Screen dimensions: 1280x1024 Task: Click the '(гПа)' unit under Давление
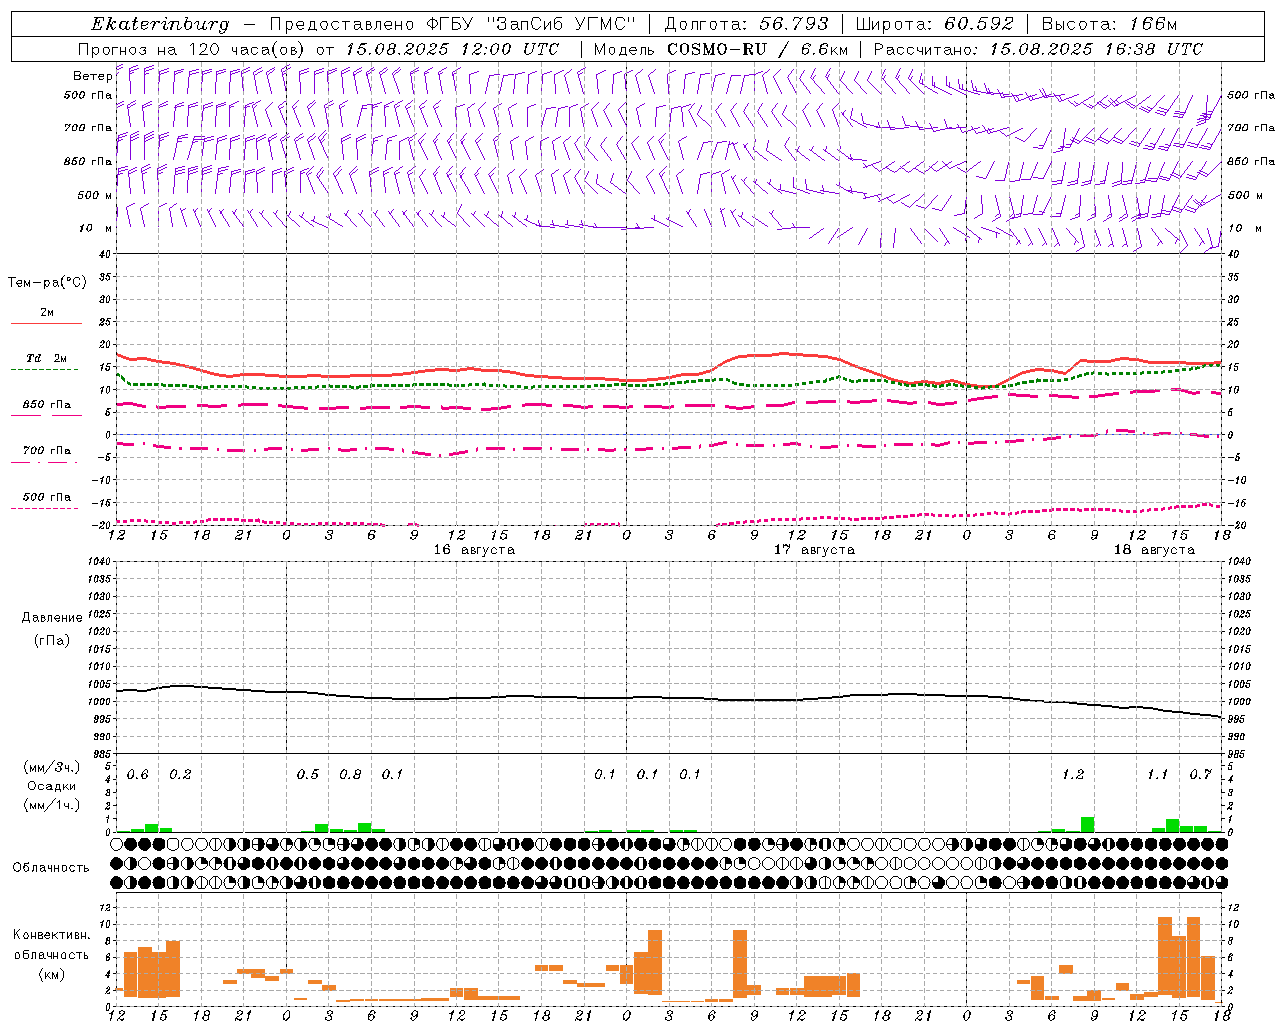tap(52, 640)
